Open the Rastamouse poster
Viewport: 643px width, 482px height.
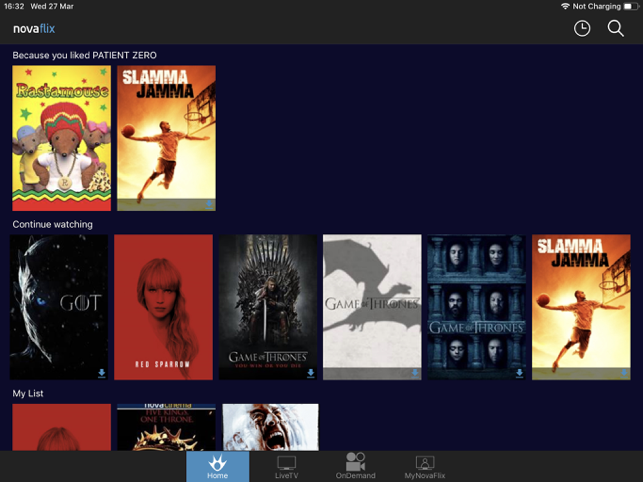click(61, 138)
